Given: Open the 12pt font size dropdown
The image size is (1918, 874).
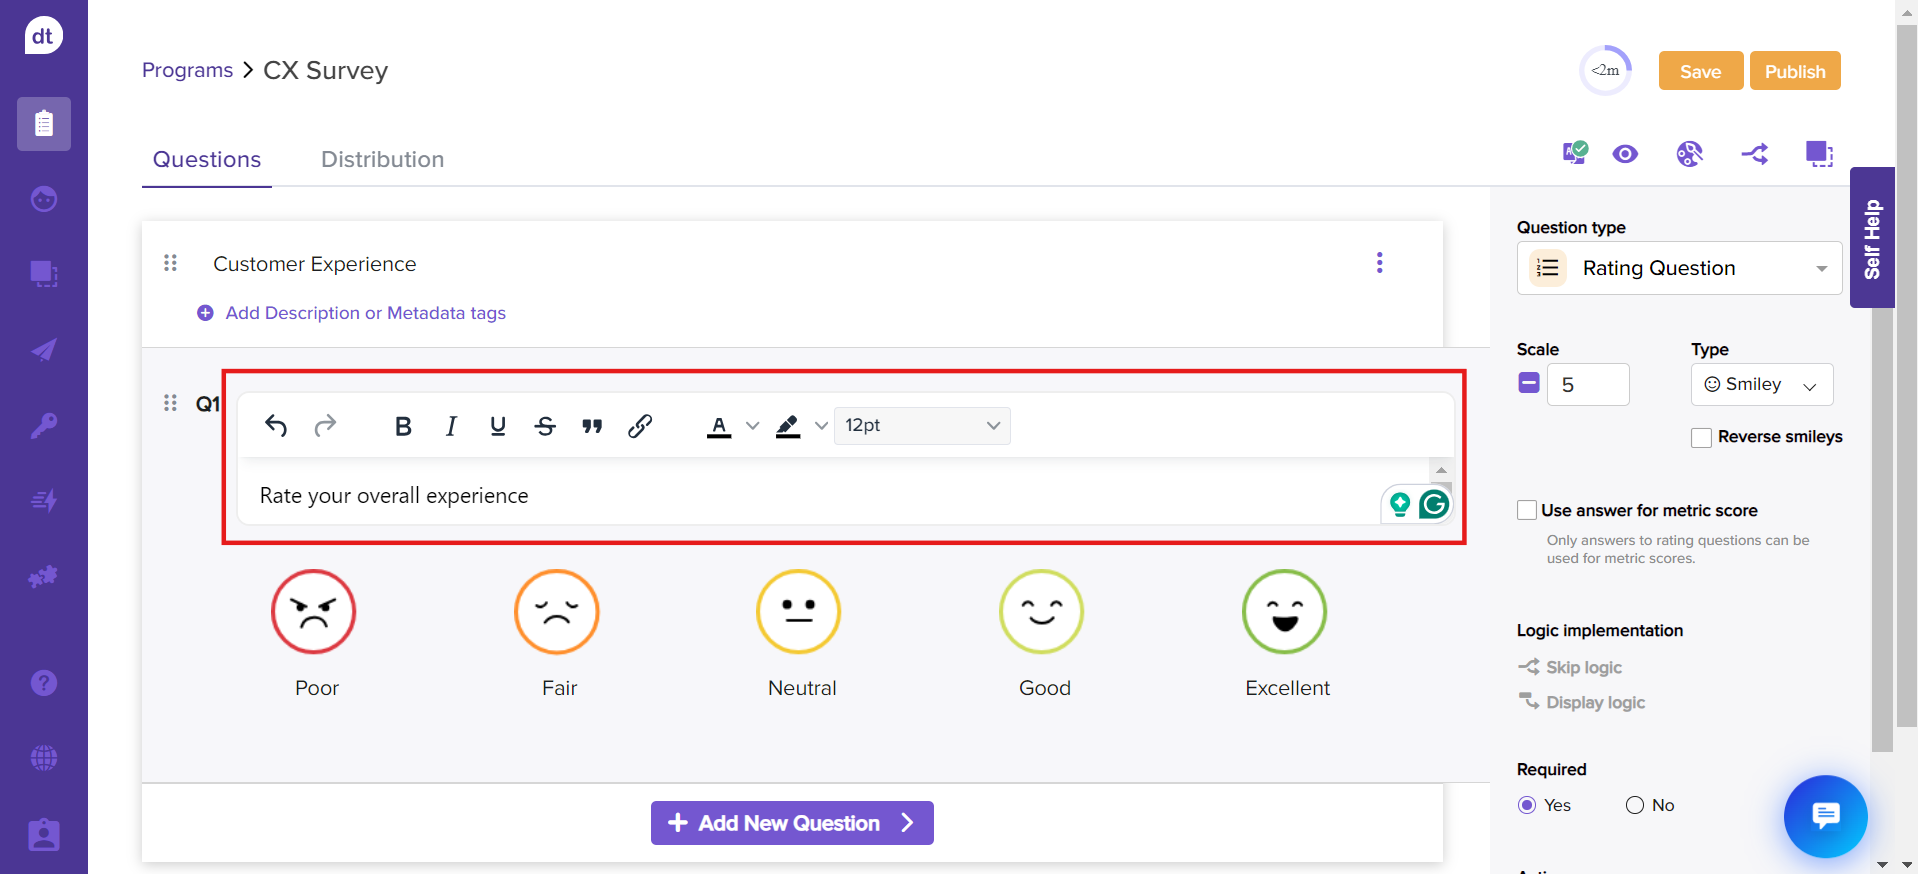Looking at the screenshot, I should [x=921, y=426].
